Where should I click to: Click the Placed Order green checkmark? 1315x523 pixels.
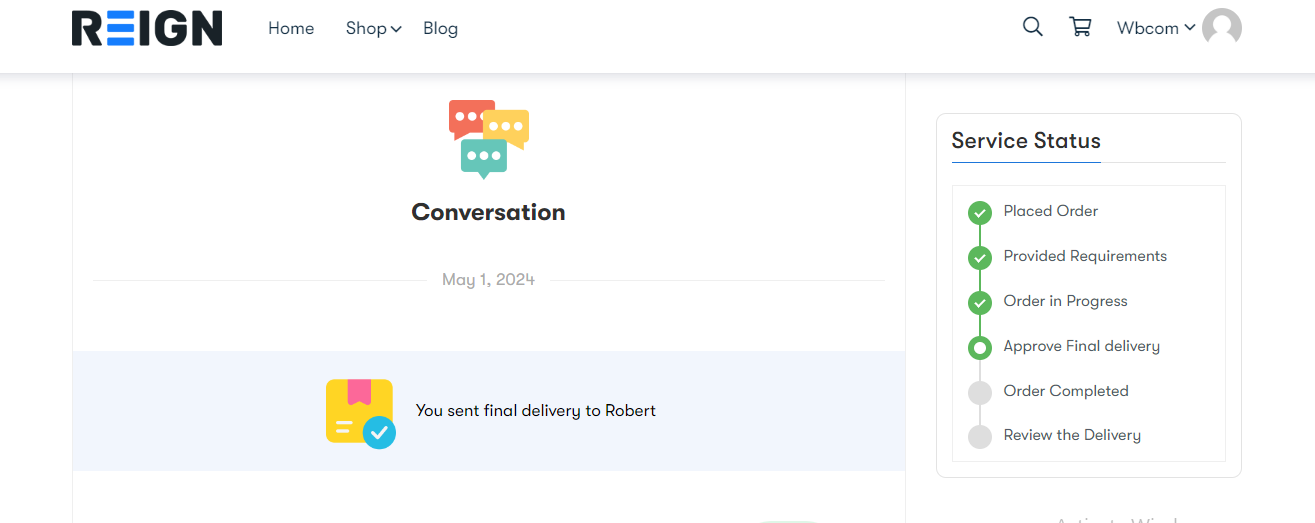click(980, 212)
